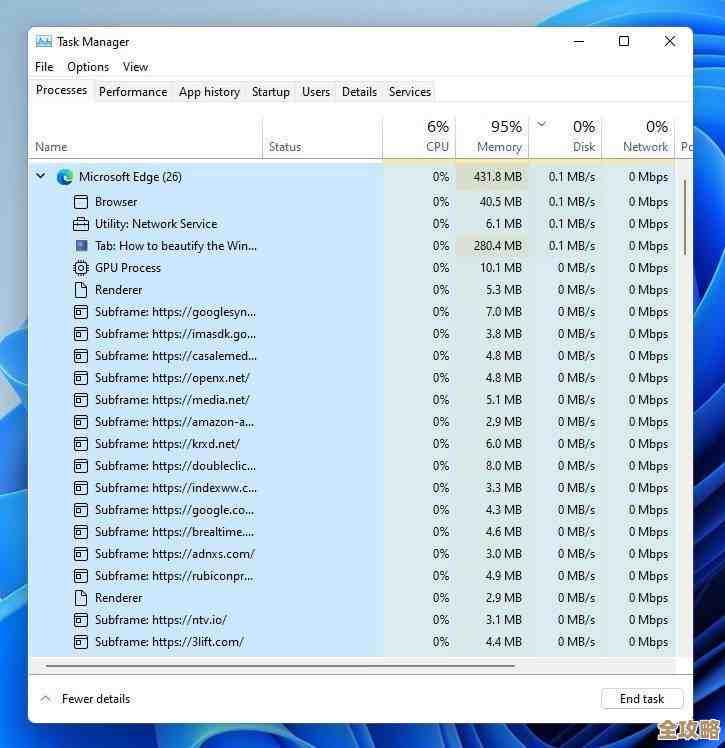This screenshot has height=748, width=725.
Task: Click the indexww.c subframe icon
Action: click(x=81, y=488)
